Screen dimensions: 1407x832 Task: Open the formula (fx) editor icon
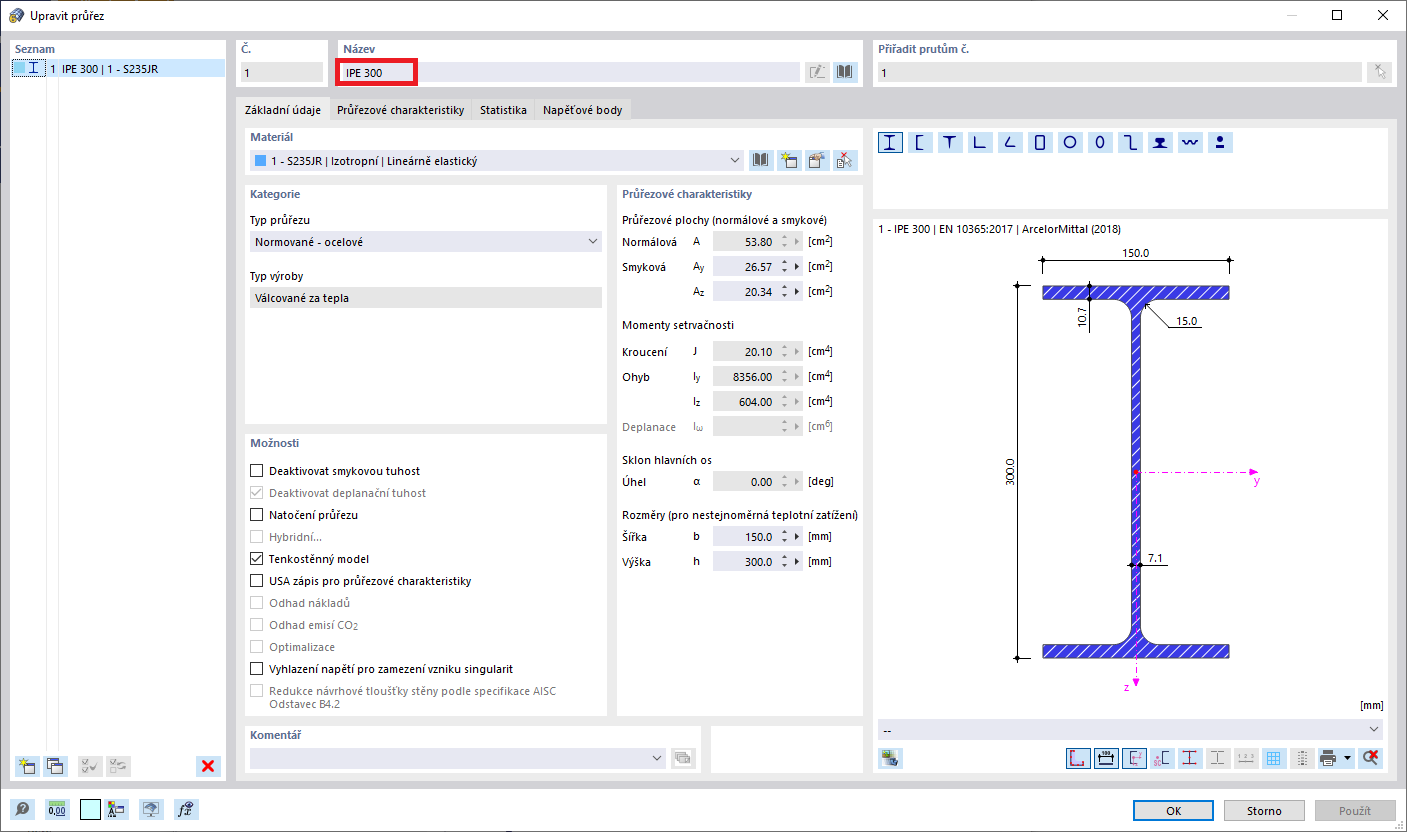185,809
